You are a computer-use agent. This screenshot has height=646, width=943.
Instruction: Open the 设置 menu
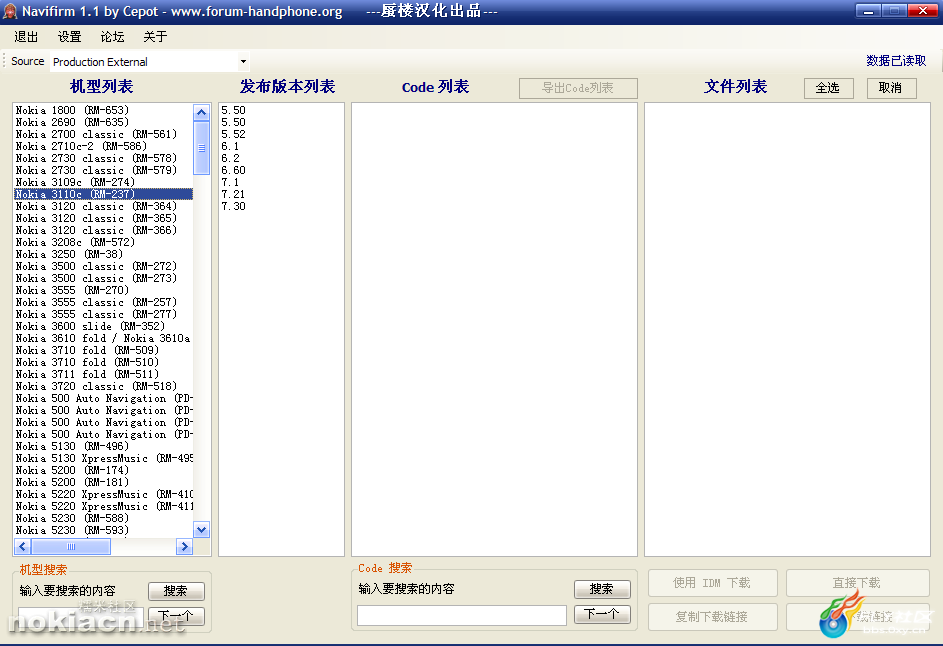pyautogui.click(x=69, y=37)
